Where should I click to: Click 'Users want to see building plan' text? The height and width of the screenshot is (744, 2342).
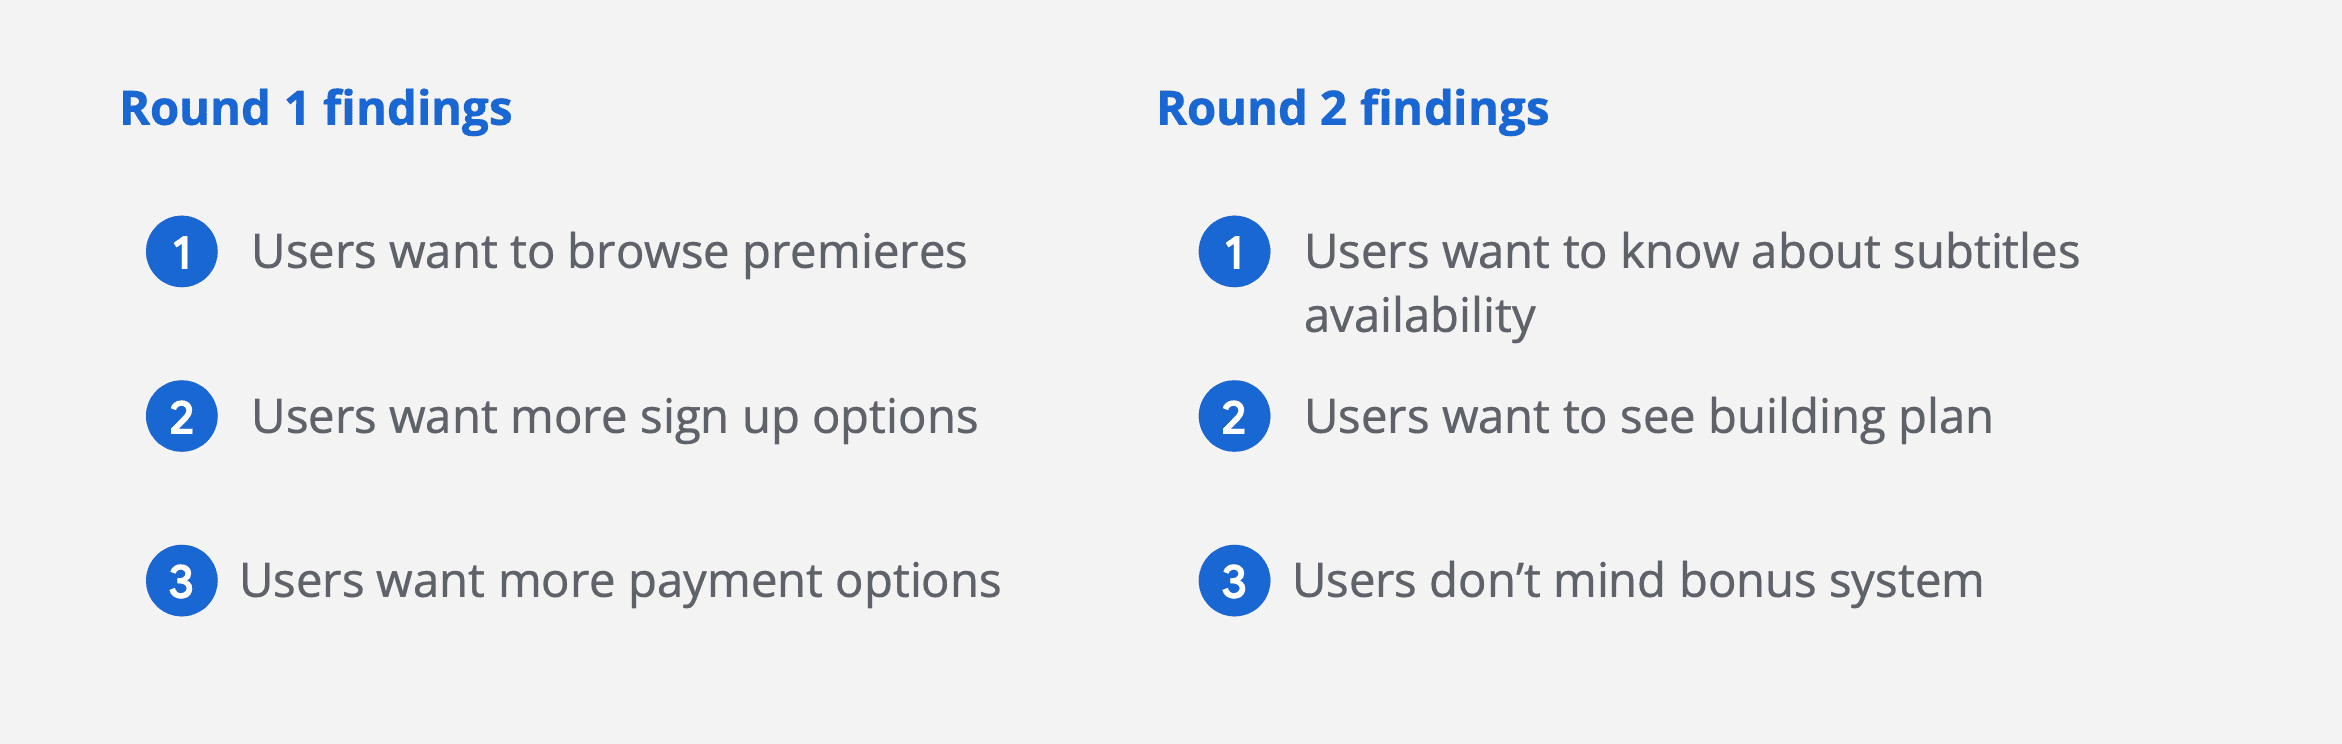click(1649, 418)
